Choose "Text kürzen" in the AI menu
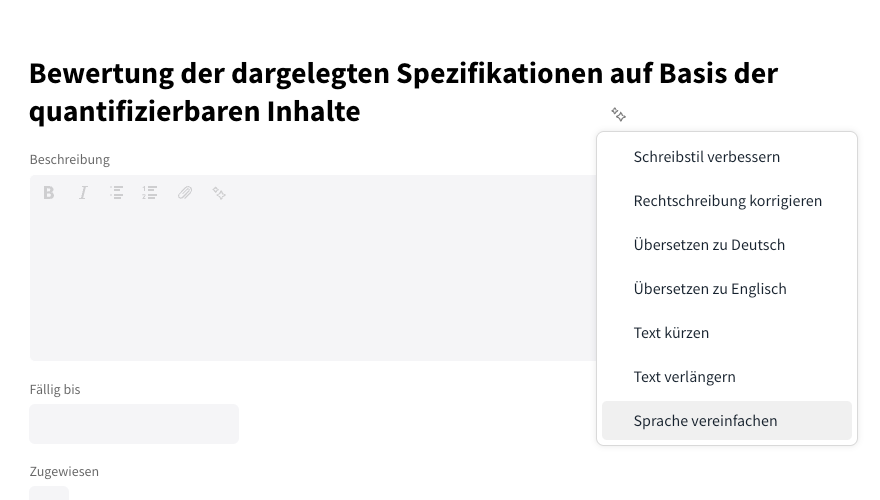 [x=671, y=333]
